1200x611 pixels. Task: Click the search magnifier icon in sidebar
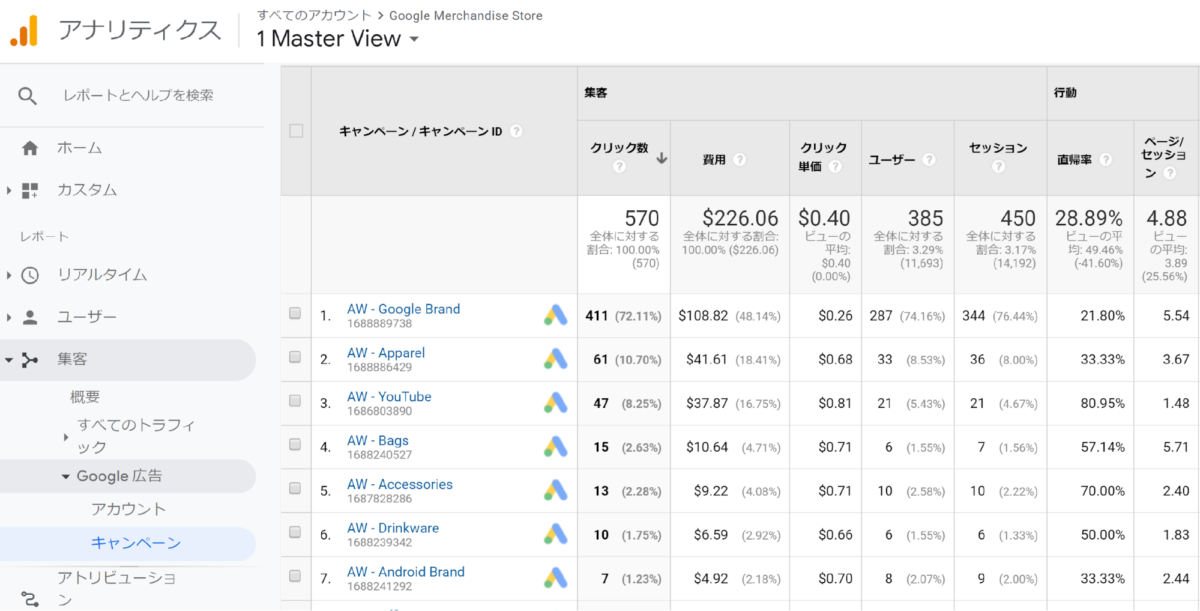point(28,96)
